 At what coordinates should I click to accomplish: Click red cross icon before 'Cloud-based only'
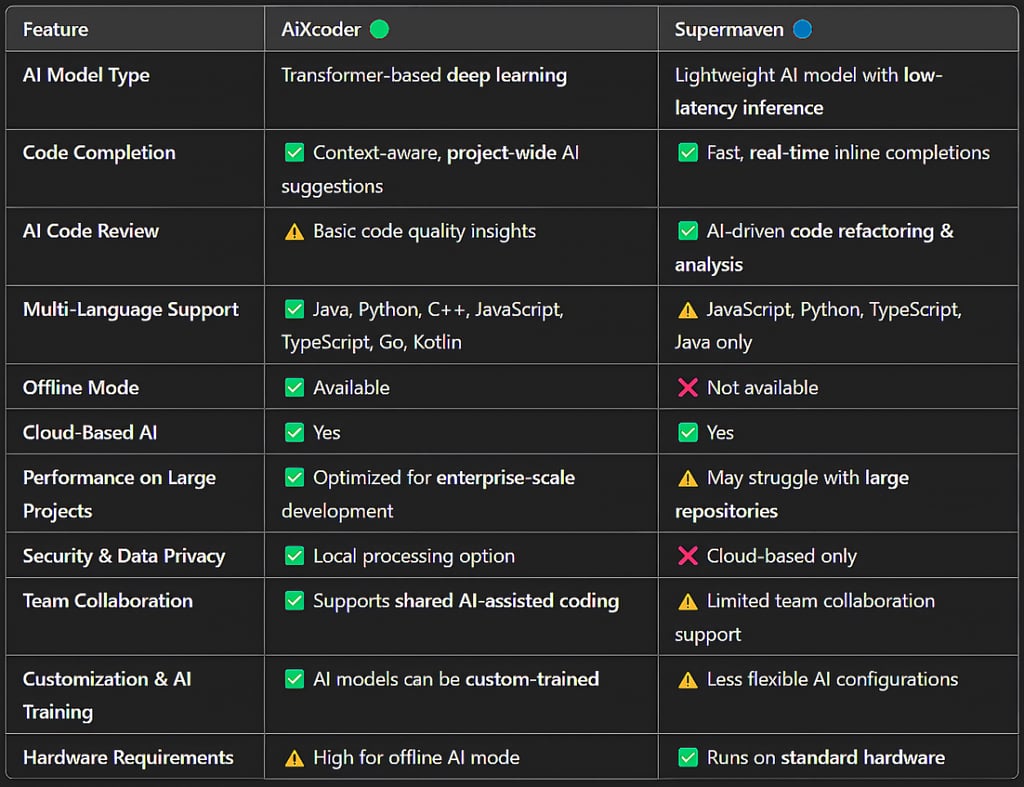click(688, 556)
